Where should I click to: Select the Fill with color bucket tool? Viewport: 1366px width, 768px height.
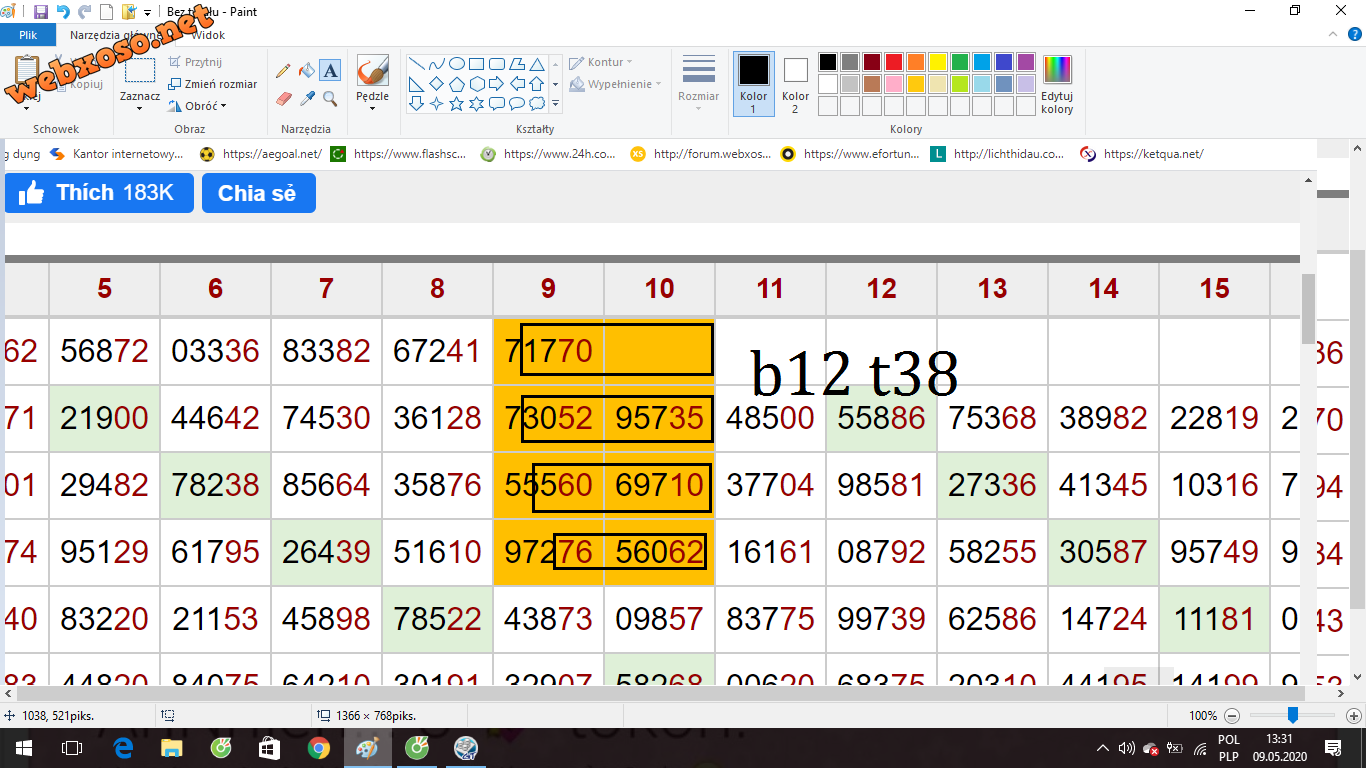pyautogui.click(x=307, y=71)
